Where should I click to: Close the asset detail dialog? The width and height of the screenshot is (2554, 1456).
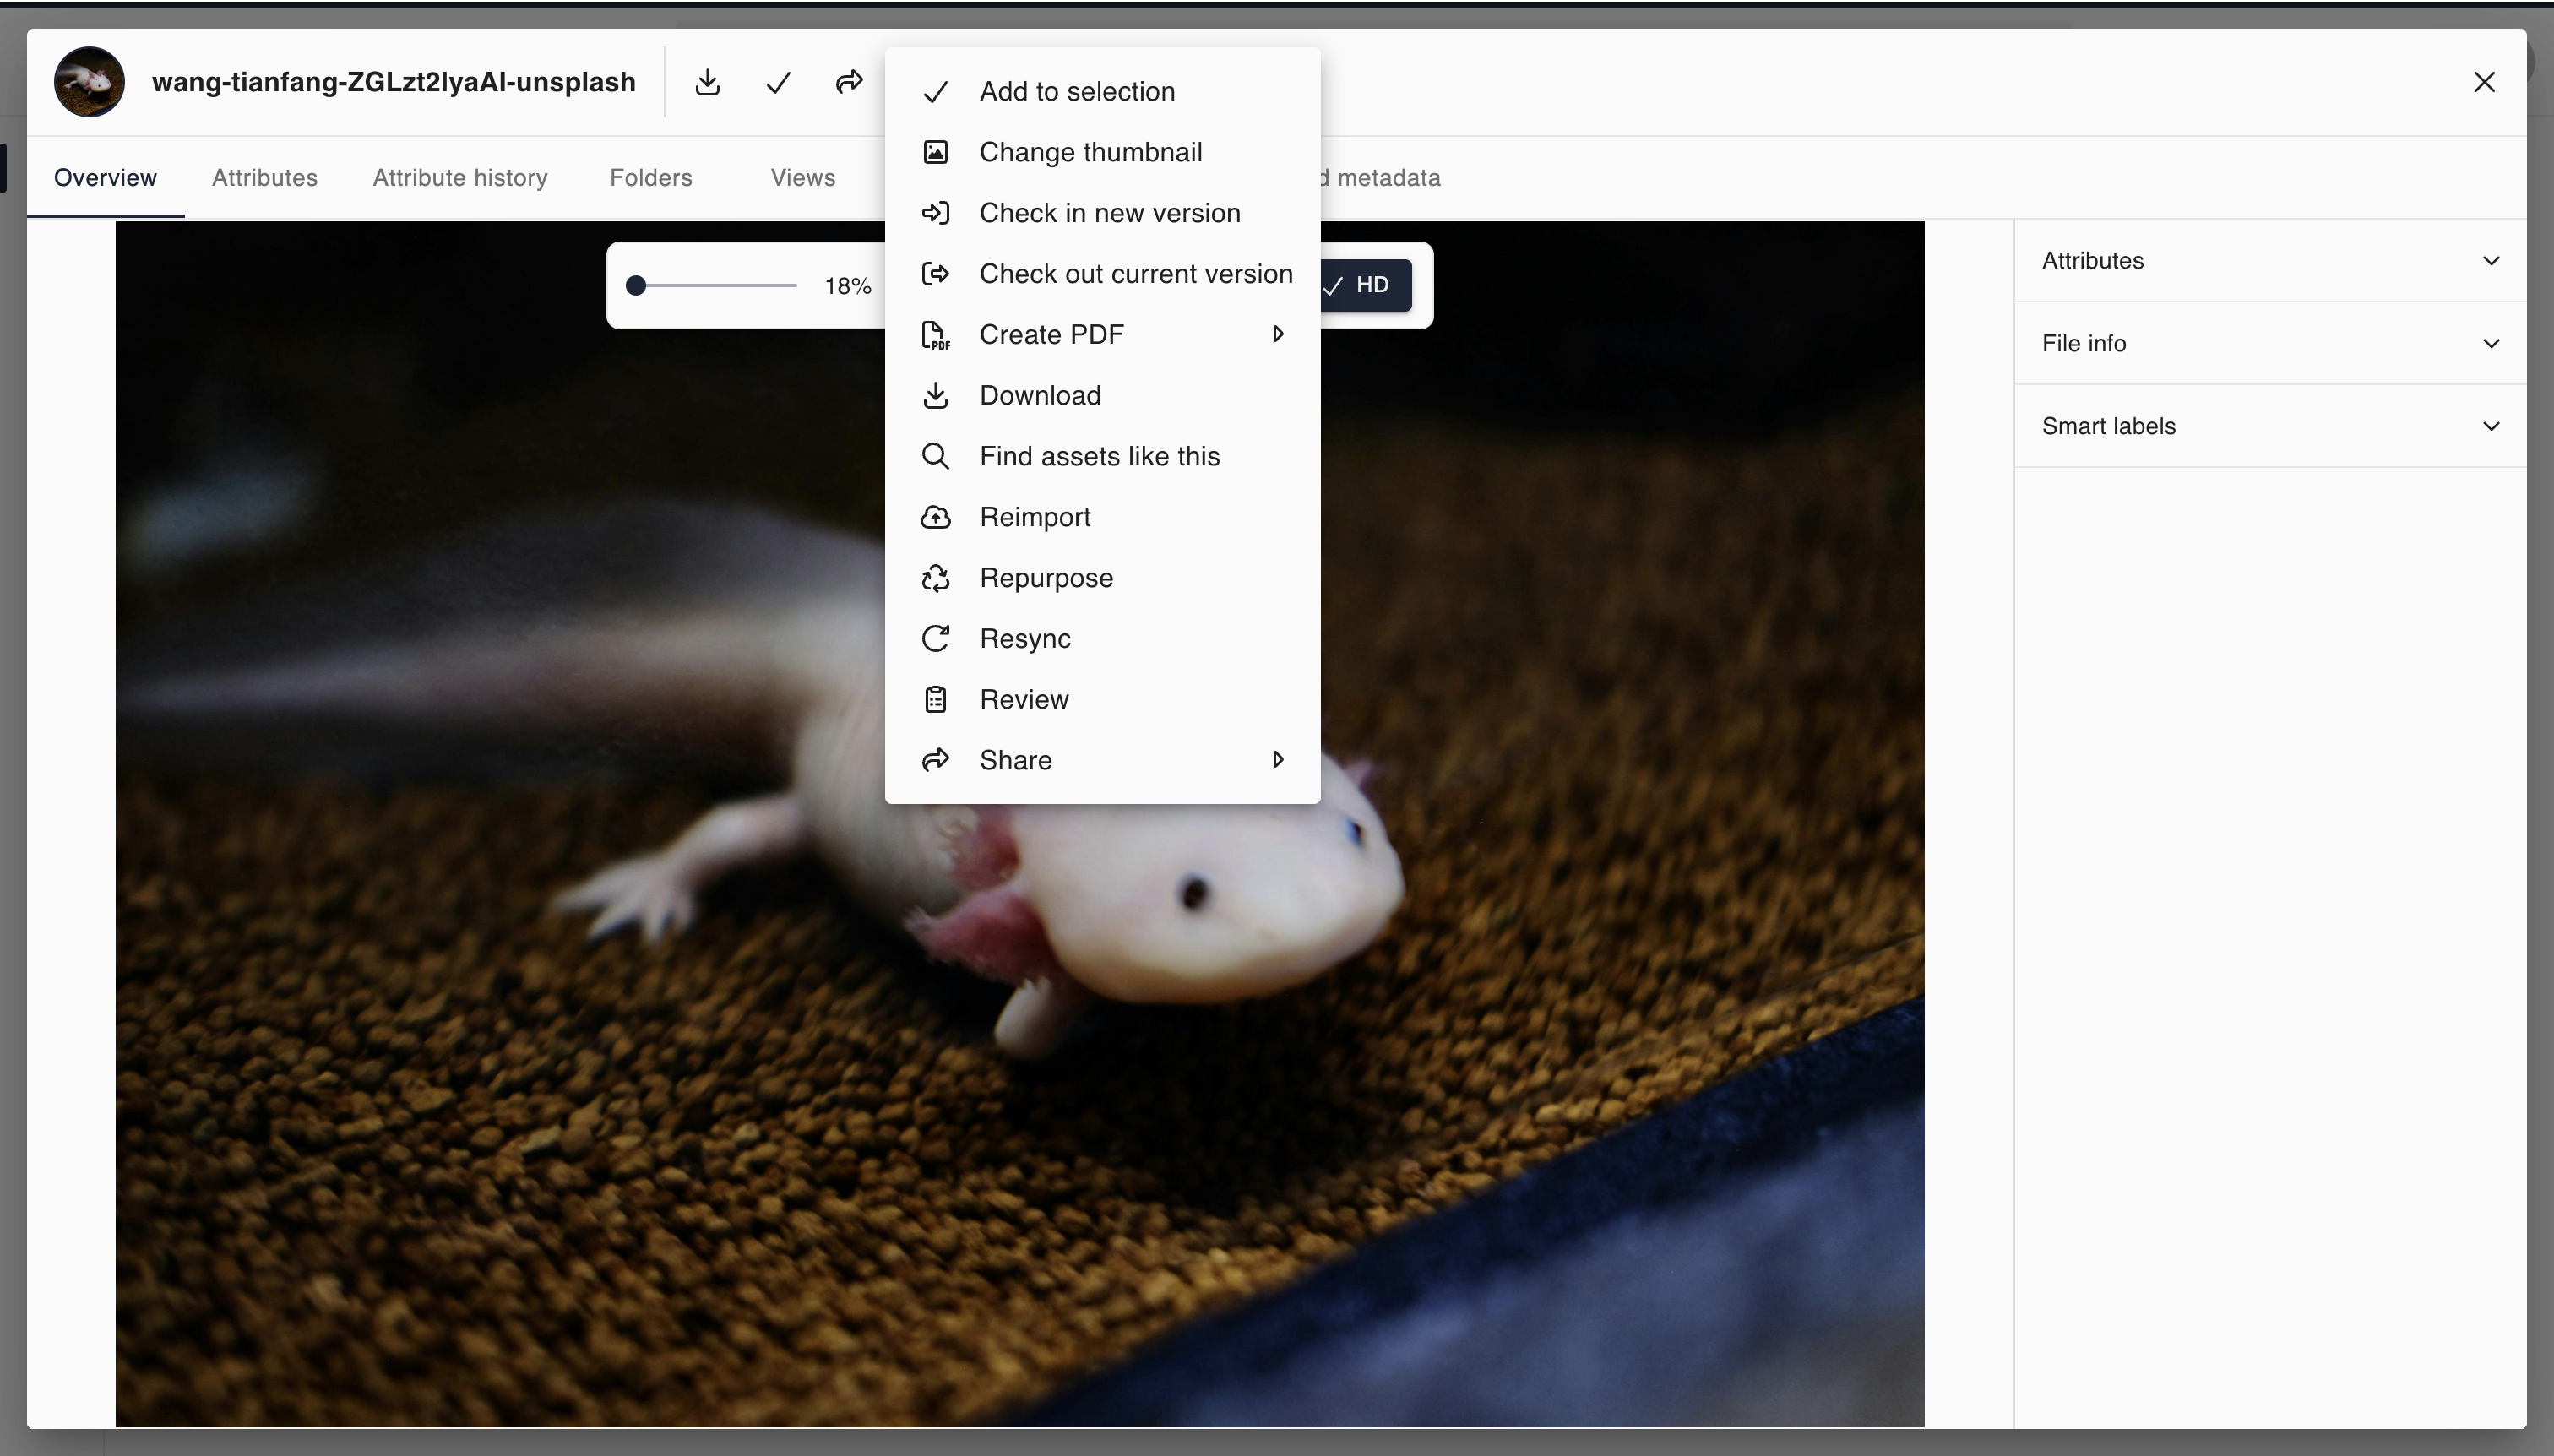click(x=2484, y=82)
